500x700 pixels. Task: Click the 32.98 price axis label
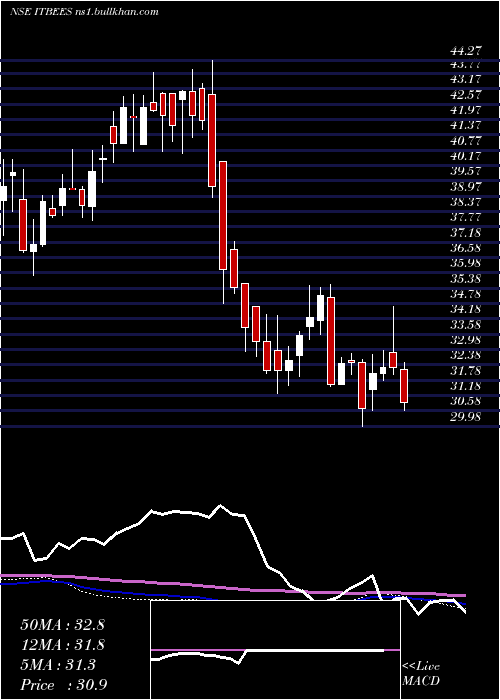(466, 340)
